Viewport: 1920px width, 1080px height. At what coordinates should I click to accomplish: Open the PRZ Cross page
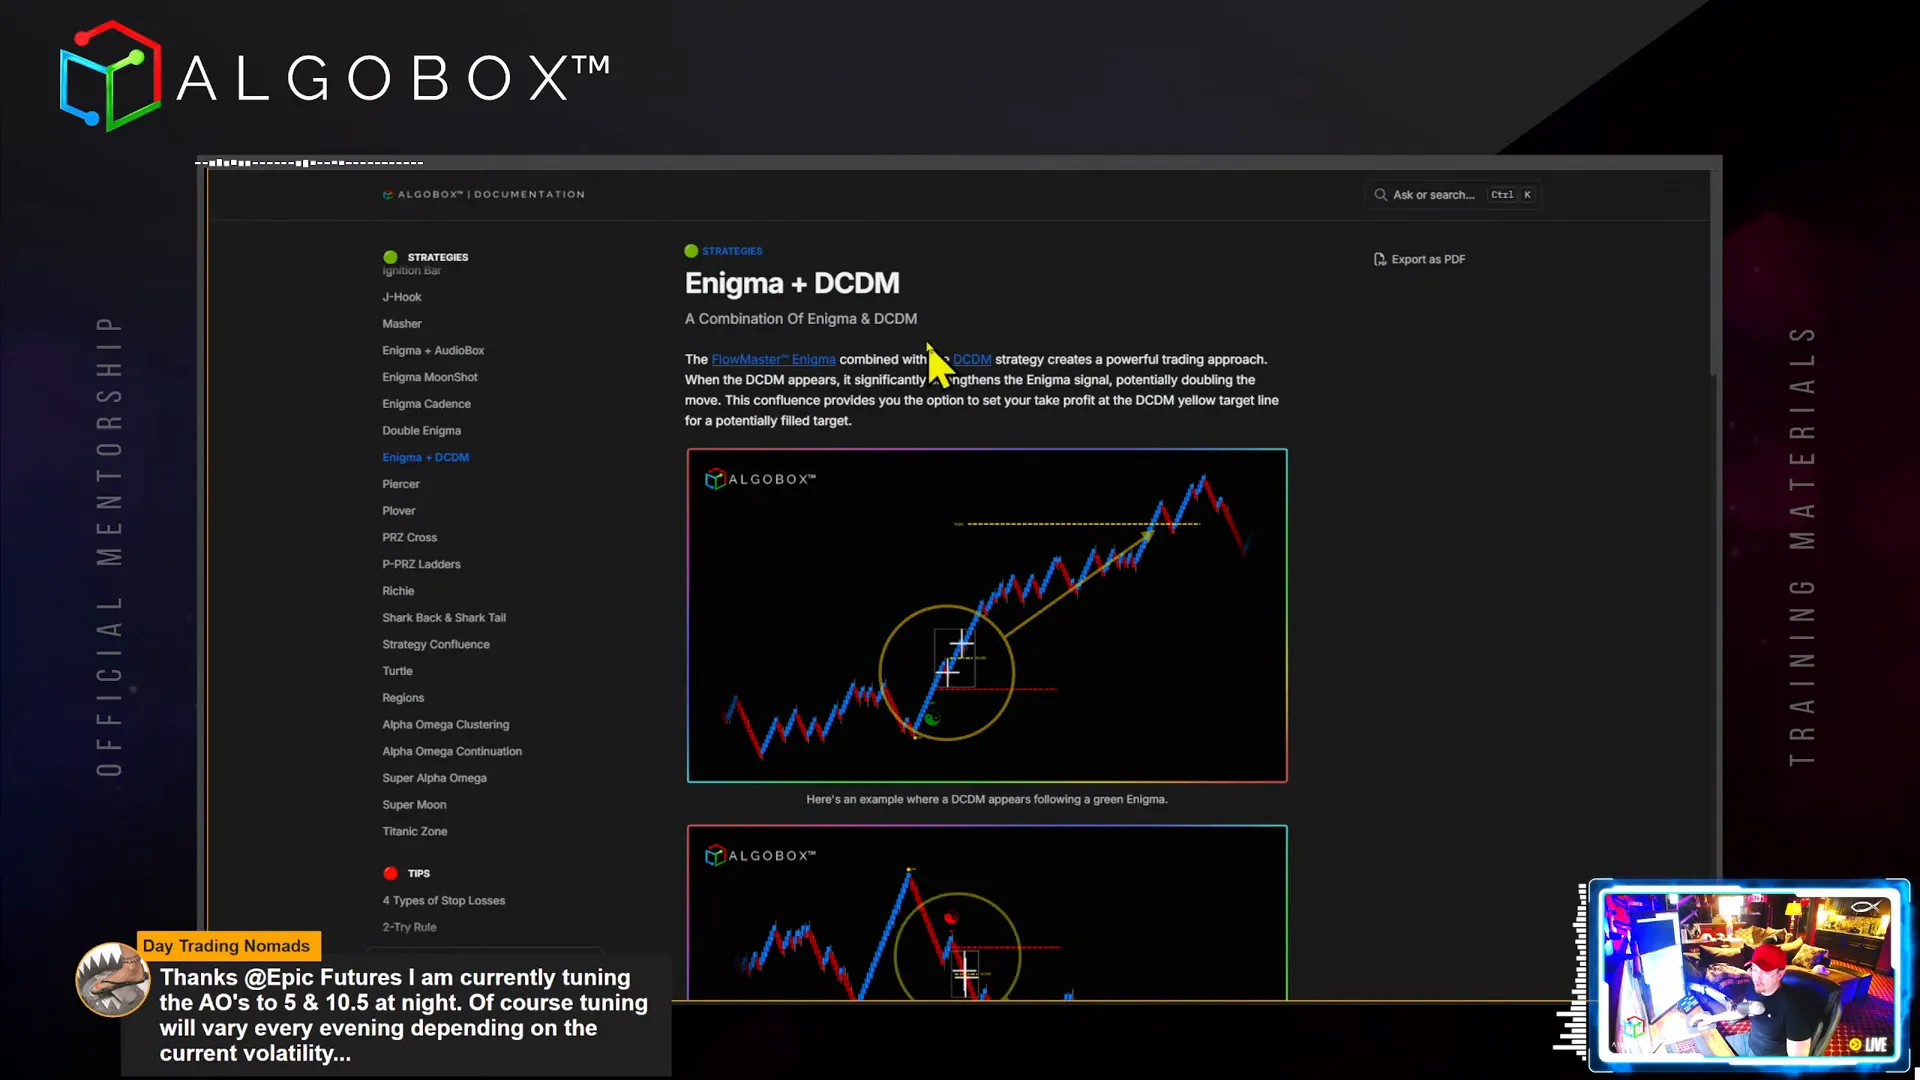[x=409, y=538]
